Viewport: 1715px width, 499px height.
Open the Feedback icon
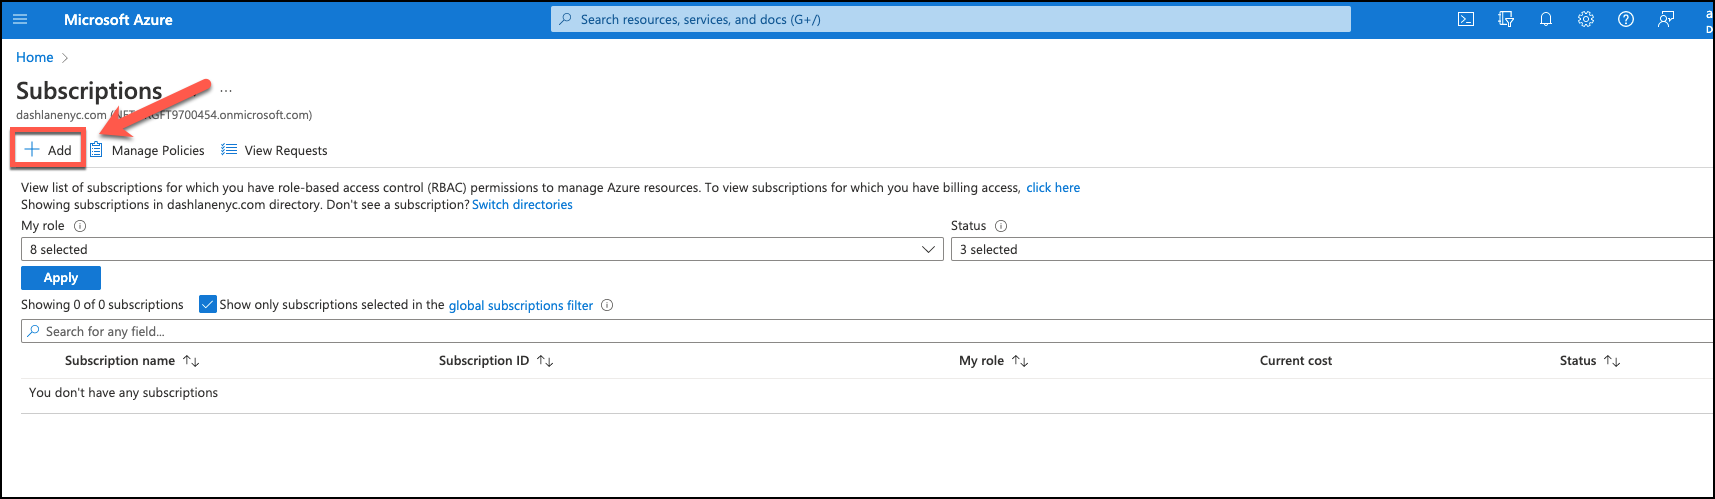1666,19
